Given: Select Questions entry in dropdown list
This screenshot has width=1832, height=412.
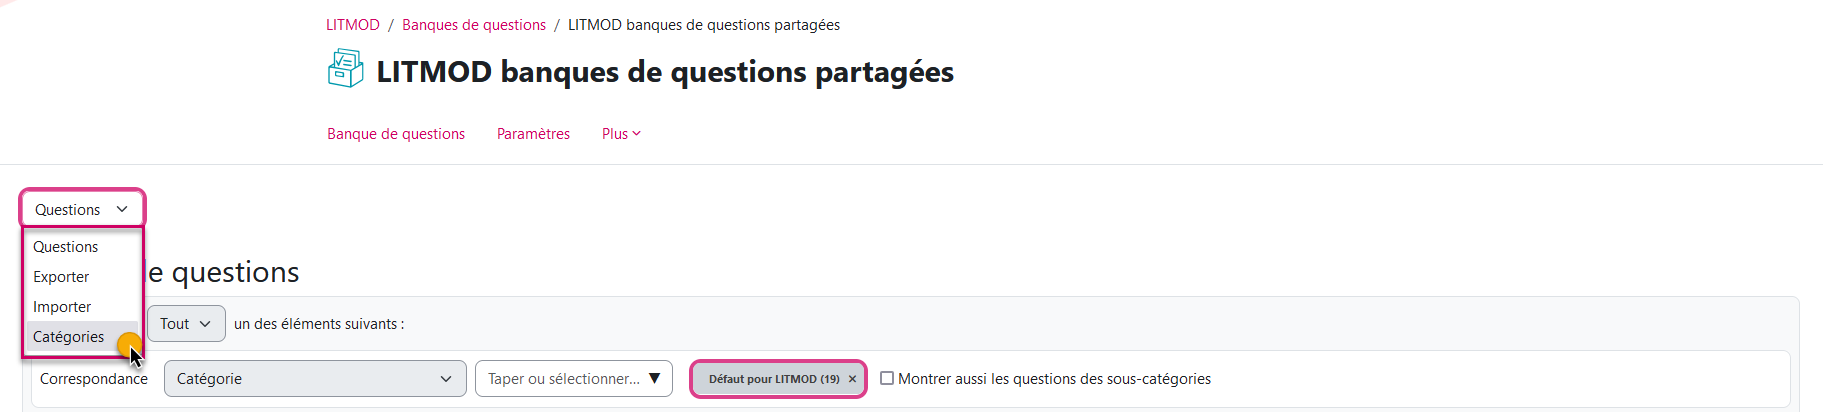Looking at the screenshot, I should point(65,247).
